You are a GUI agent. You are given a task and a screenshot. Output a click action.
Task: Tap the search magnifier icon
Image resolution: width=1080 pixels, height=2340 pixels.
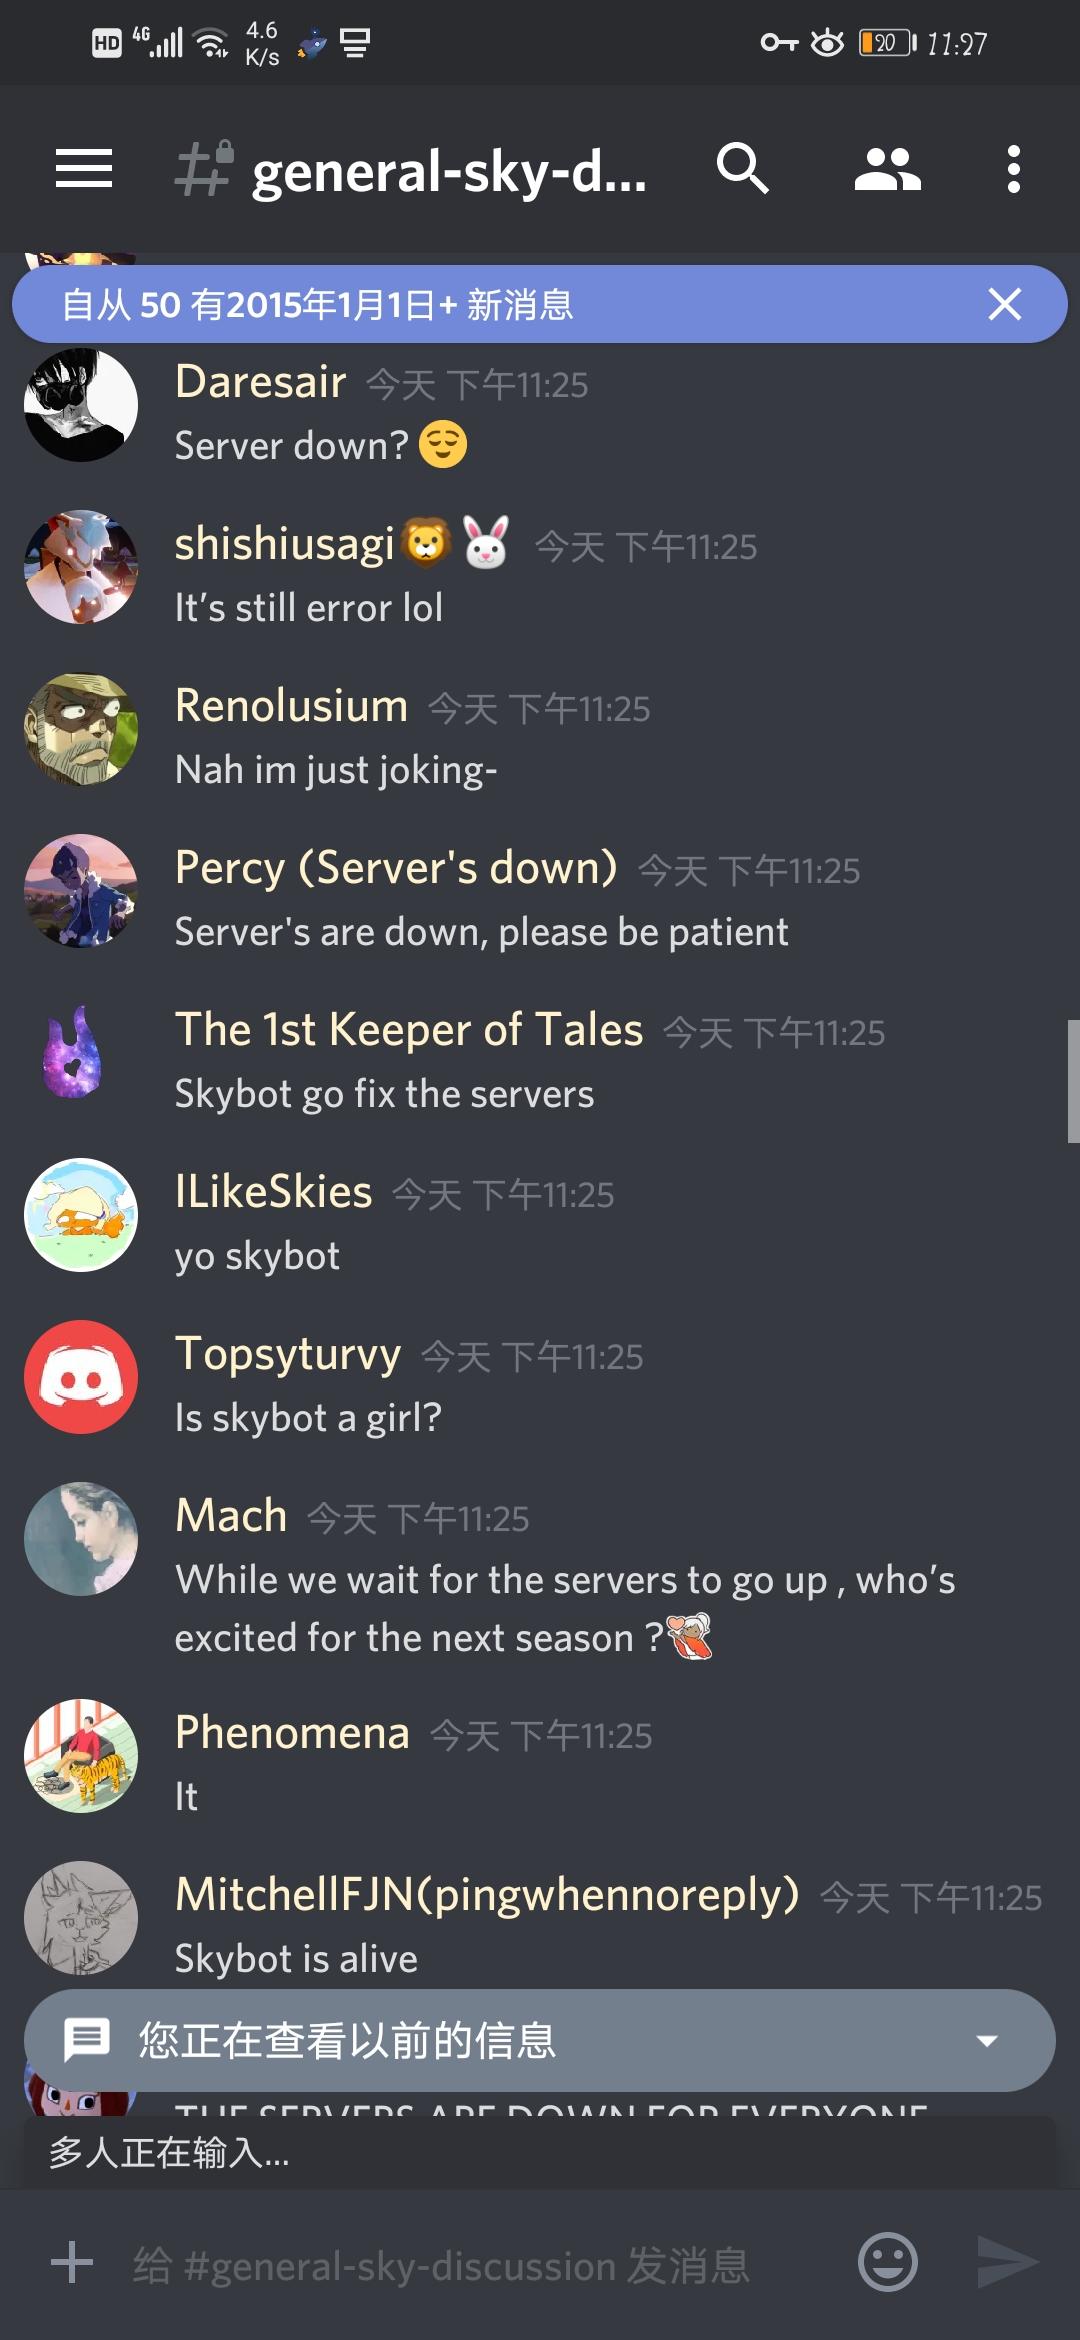(742, 168)
